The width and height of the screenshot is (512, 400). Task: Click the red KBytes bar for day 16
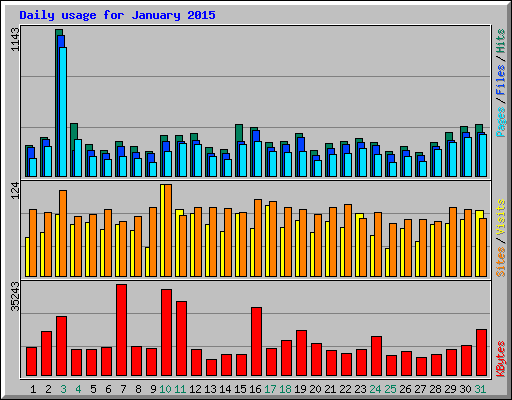click(257, 342)
